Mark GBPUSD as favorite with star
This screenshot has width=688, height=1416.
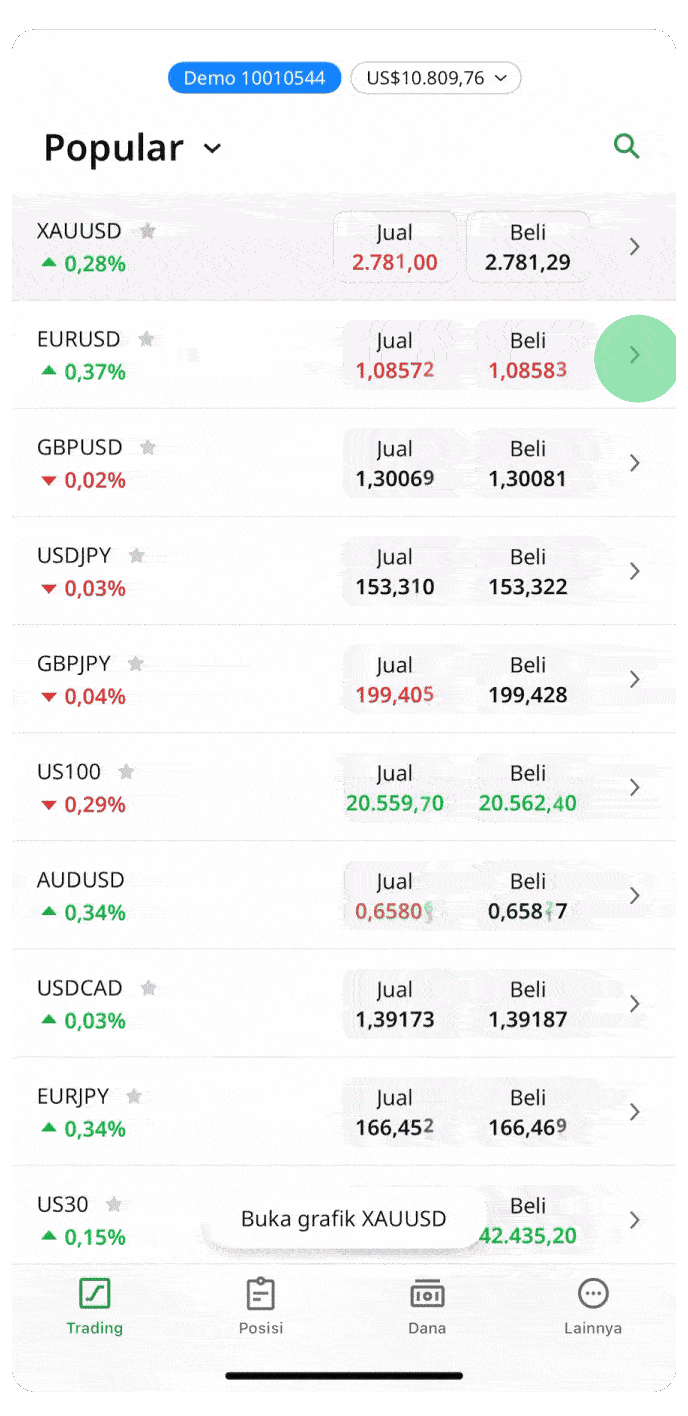point(148,447)
